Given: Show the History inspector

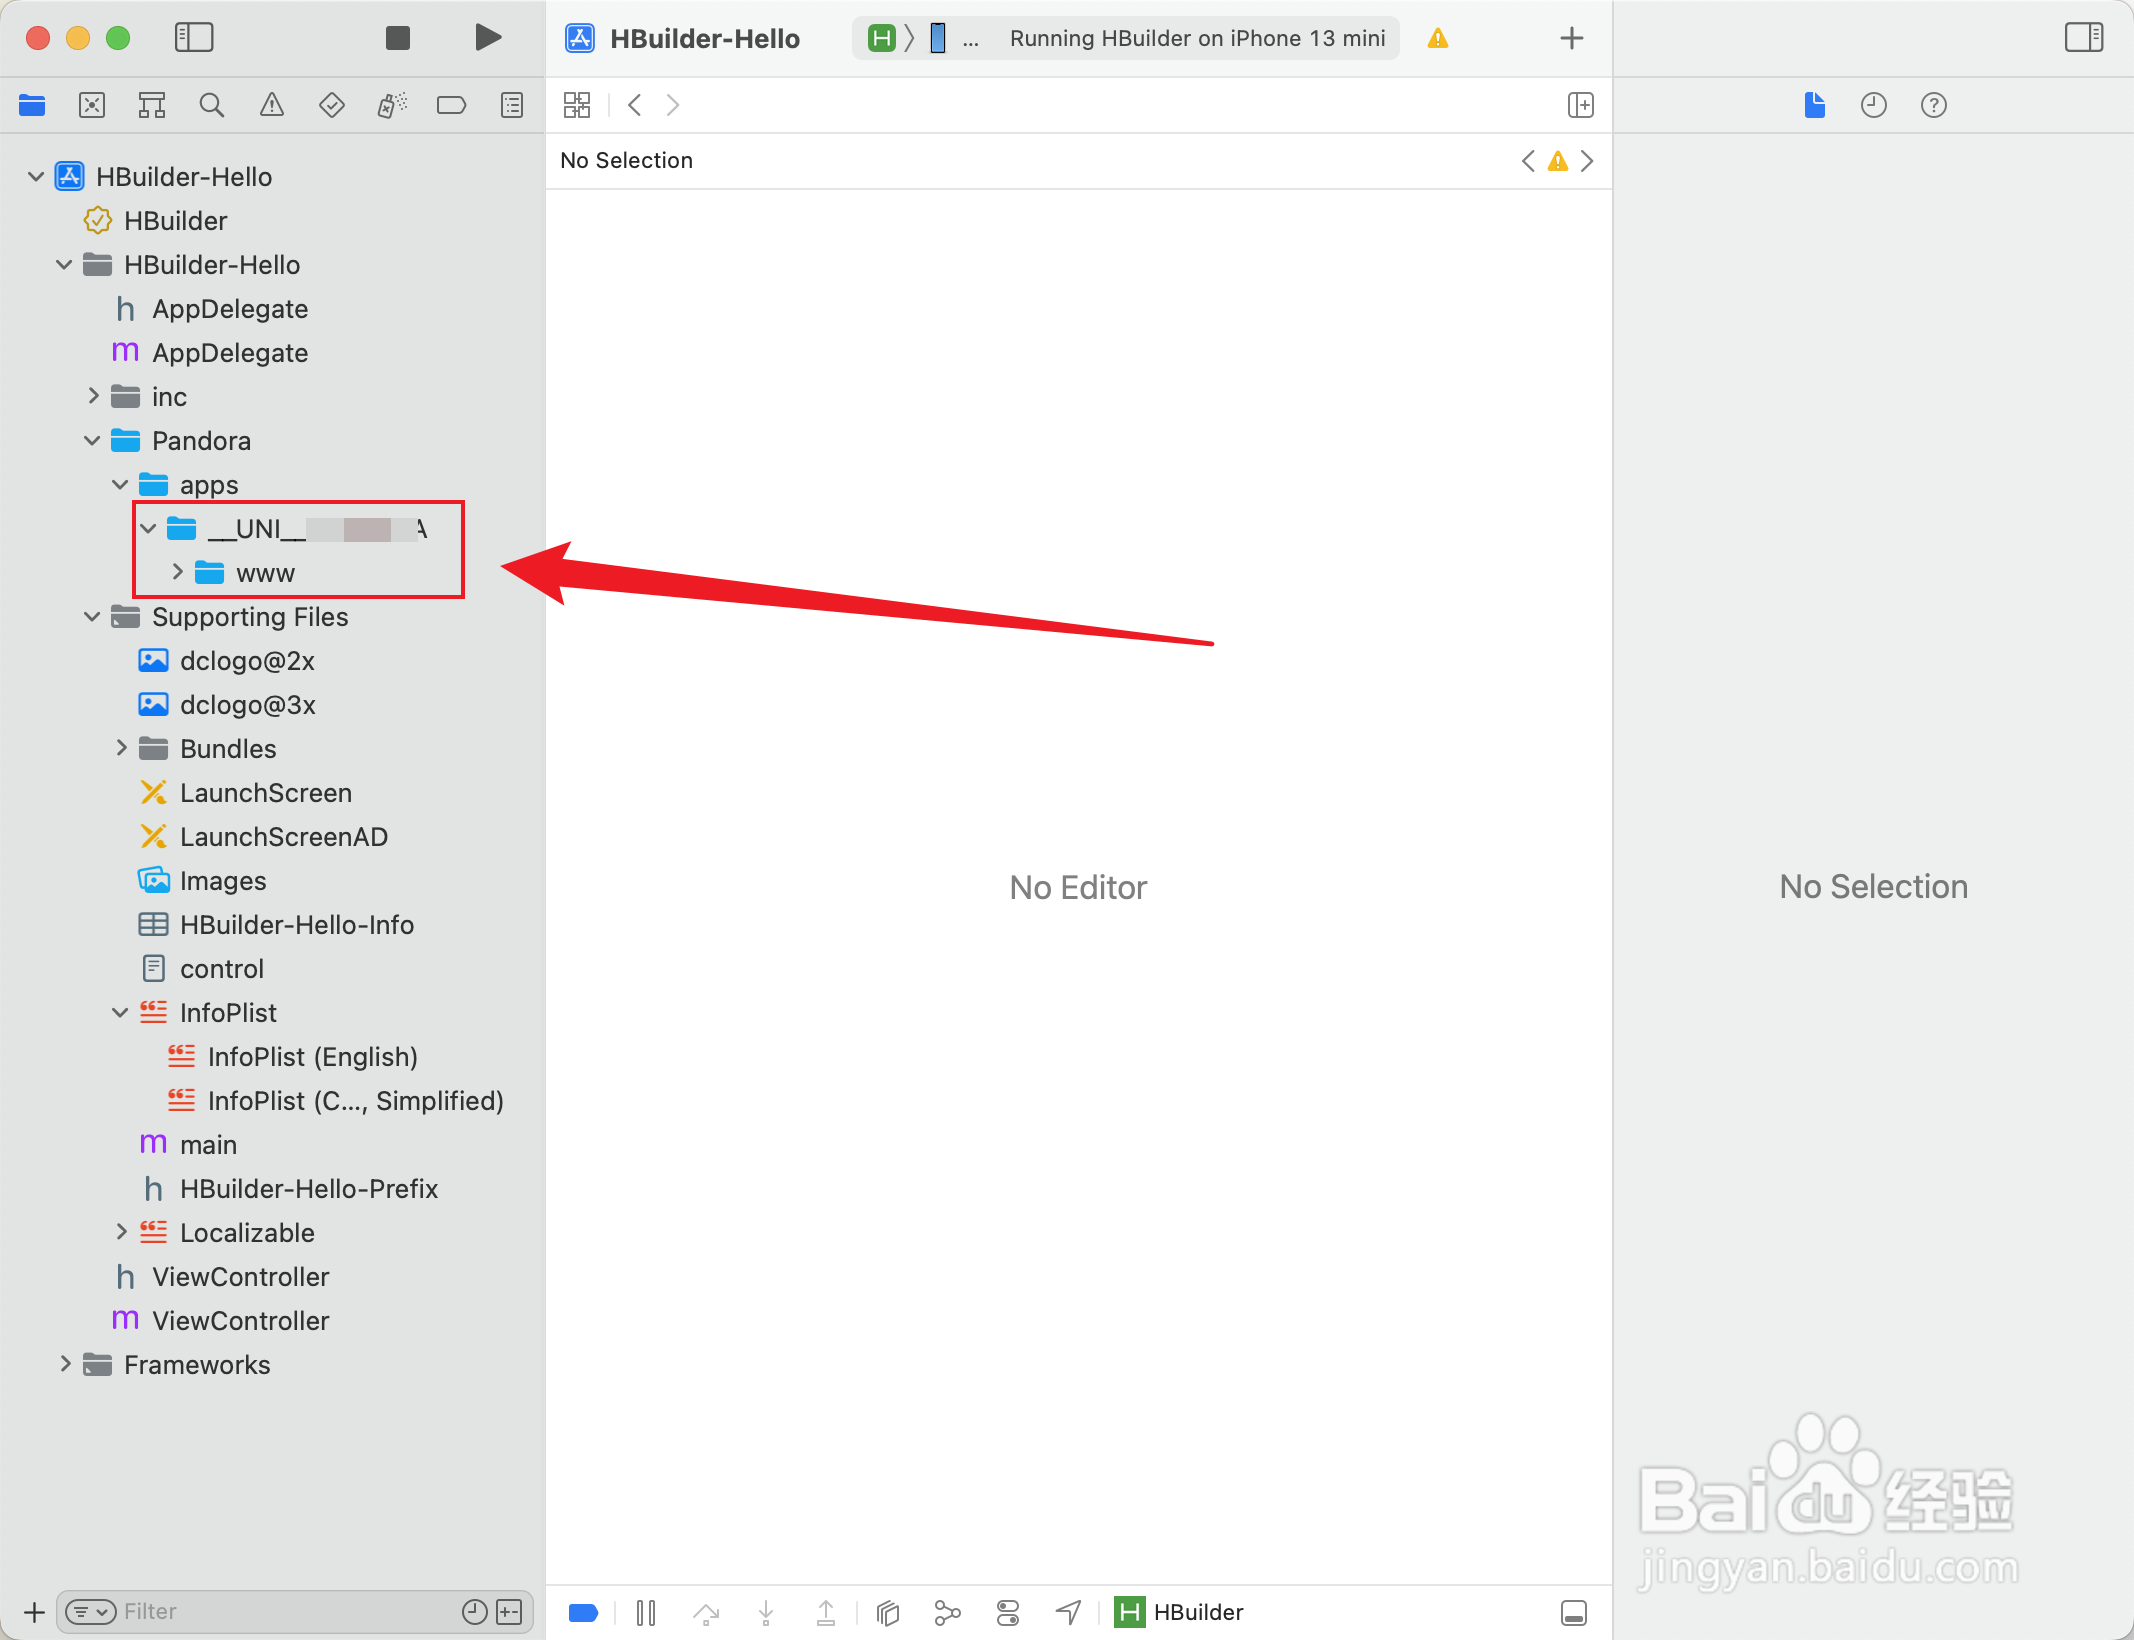Looking at the screenshot, I should [1874, 105].
